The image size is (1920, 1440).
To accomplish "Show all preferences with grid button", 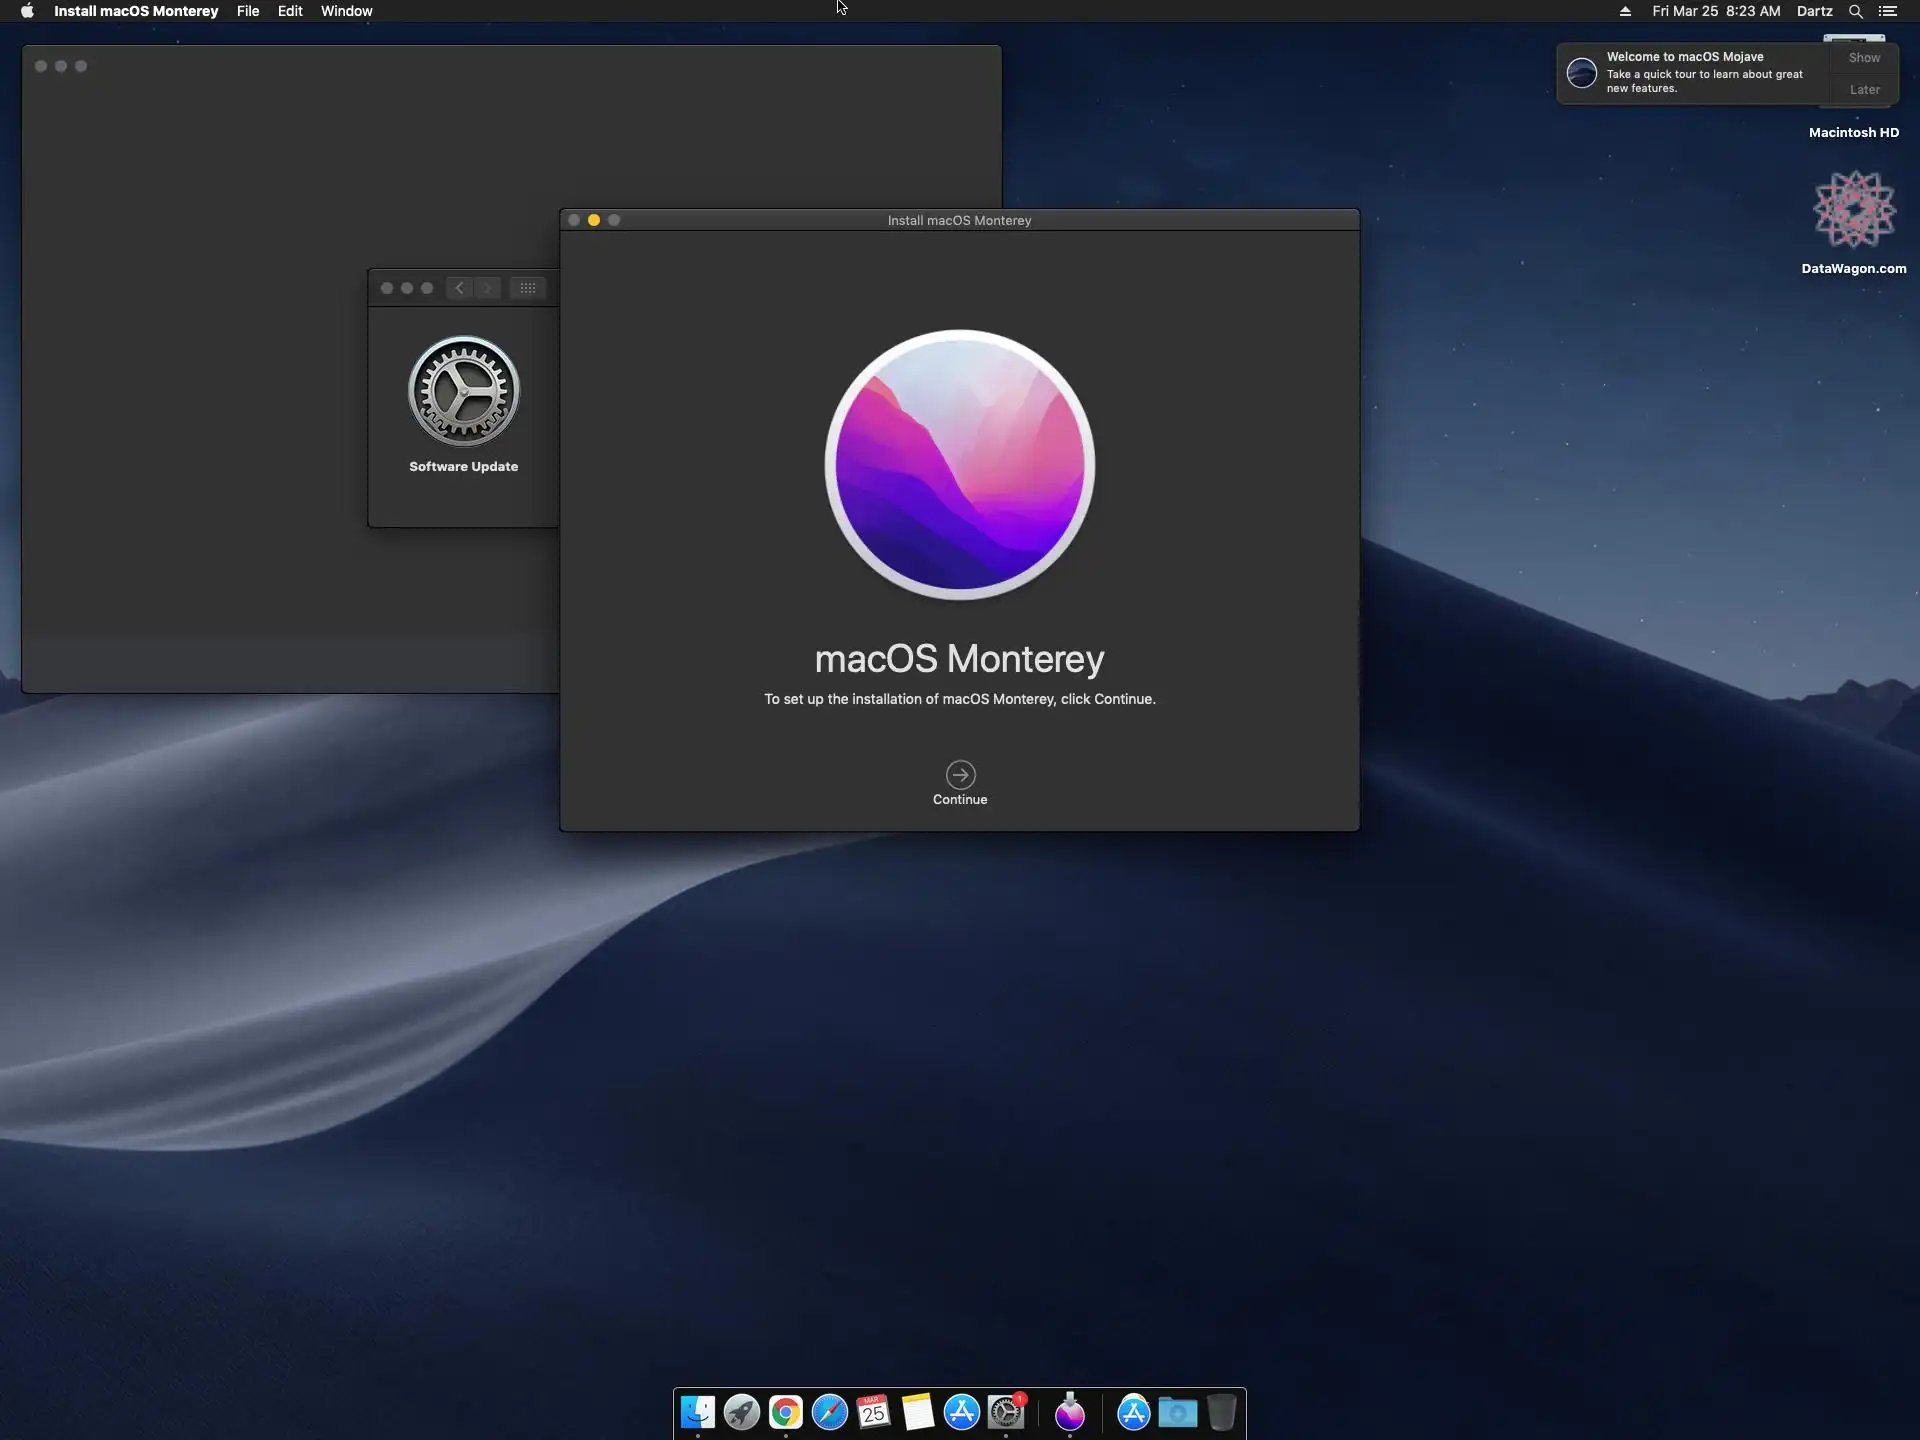I will pyautogui.click(x=527, y=288).
